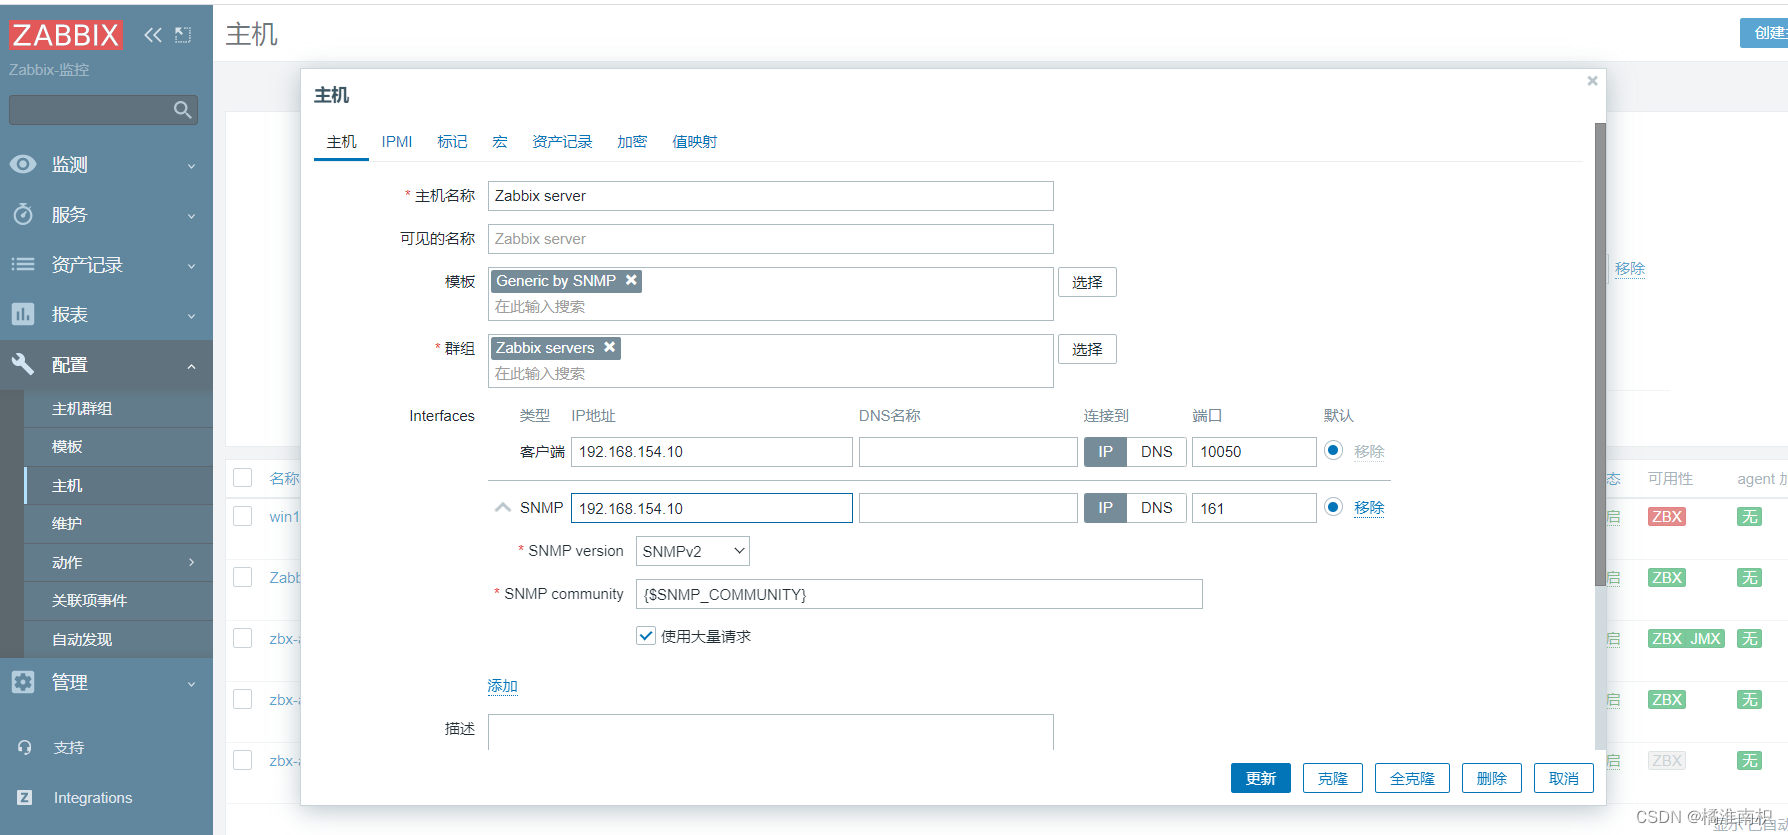The width and height of the screenshot is (1788, 835).
Task: Click the SNMP community input field
Action: tap(919, 594)
